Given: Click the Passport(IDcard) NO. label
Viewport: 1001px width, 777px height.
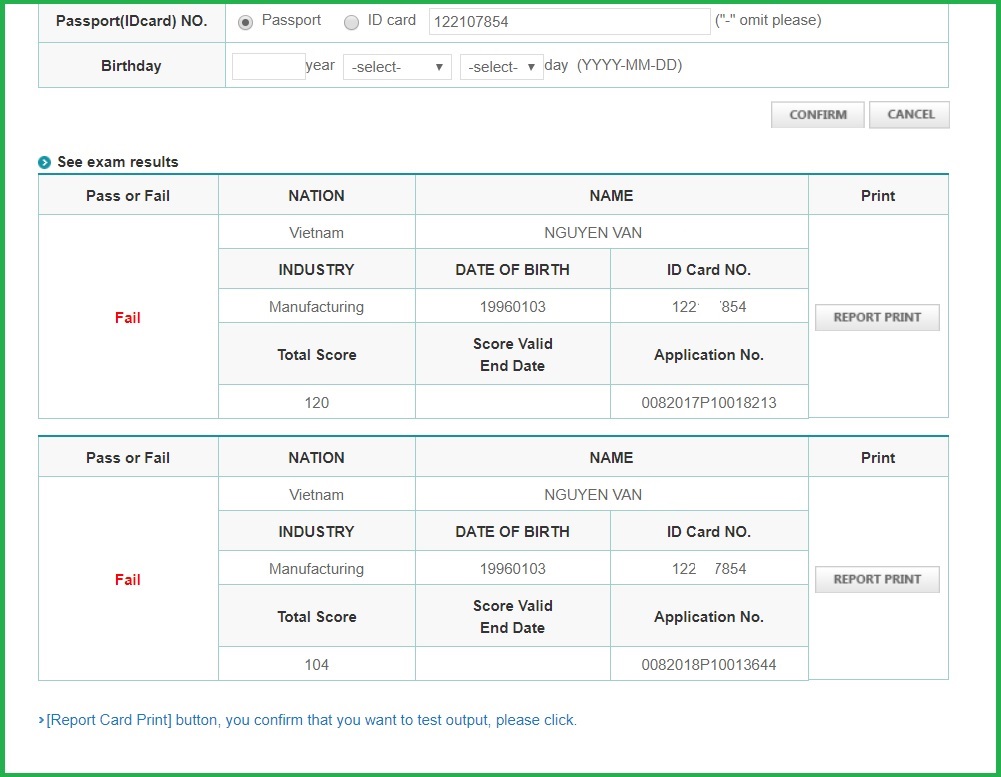Looking at the screenshot, I should click(x=132, y=21).
